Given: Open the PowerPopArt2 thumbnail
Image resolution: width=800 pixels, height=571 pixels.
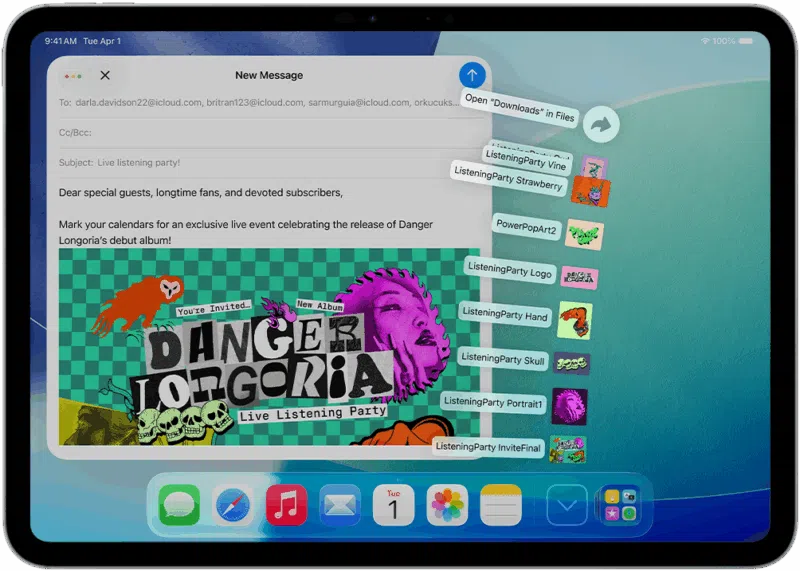Looking at the screenshot, I should [x=585, y=235].
